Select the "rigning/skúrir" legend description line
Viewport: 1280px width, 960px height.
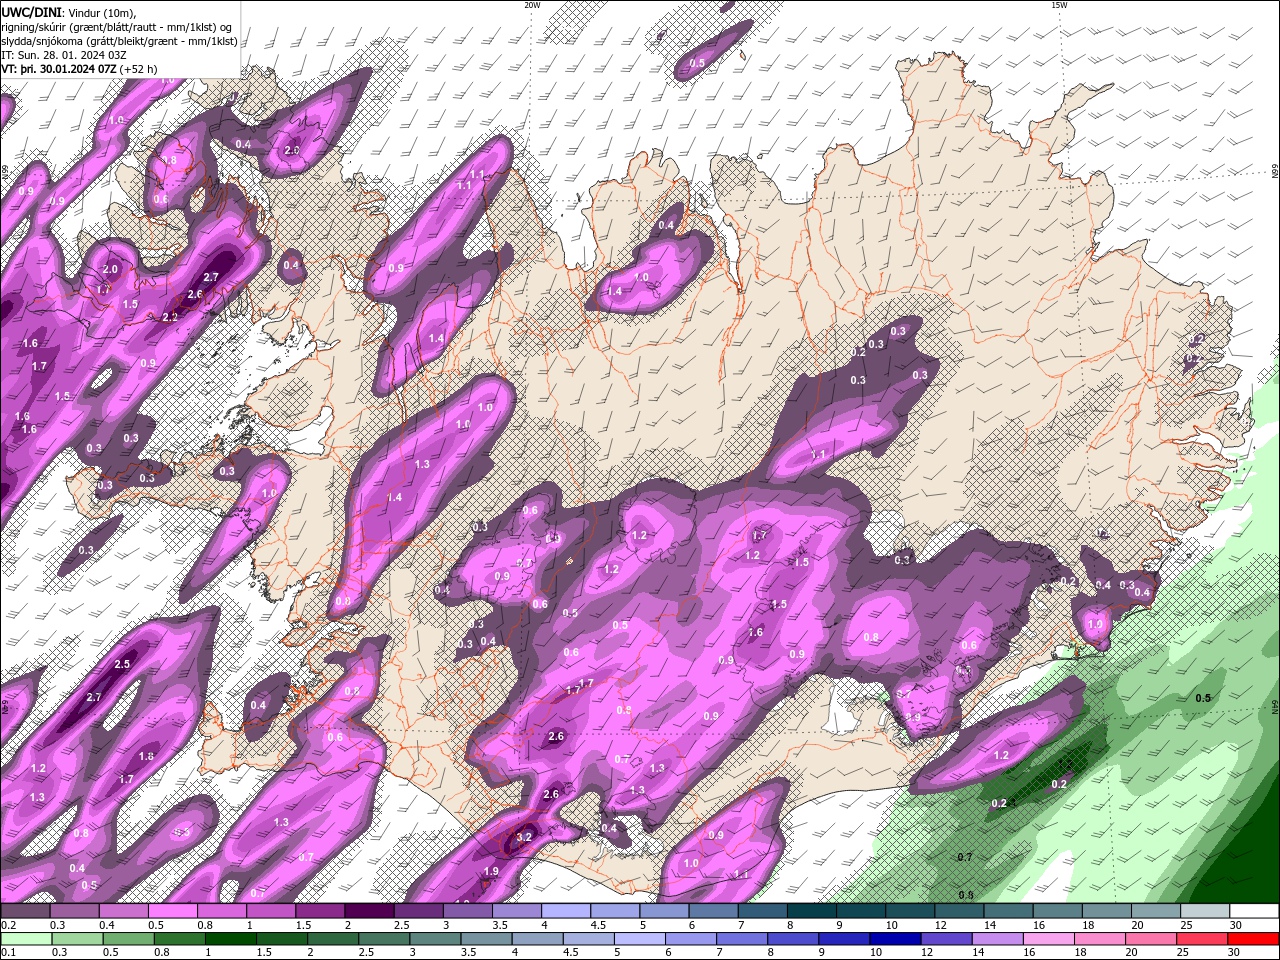120,26
